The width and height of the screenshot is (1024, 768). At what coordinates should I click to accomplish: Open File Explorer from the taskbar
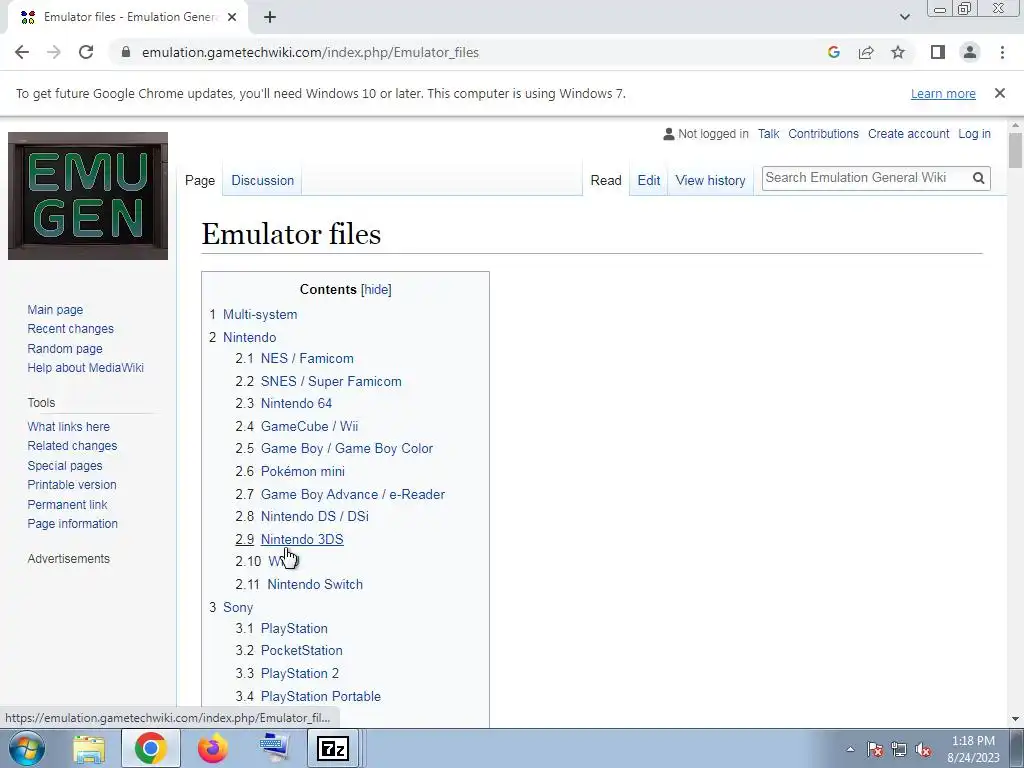89,748
